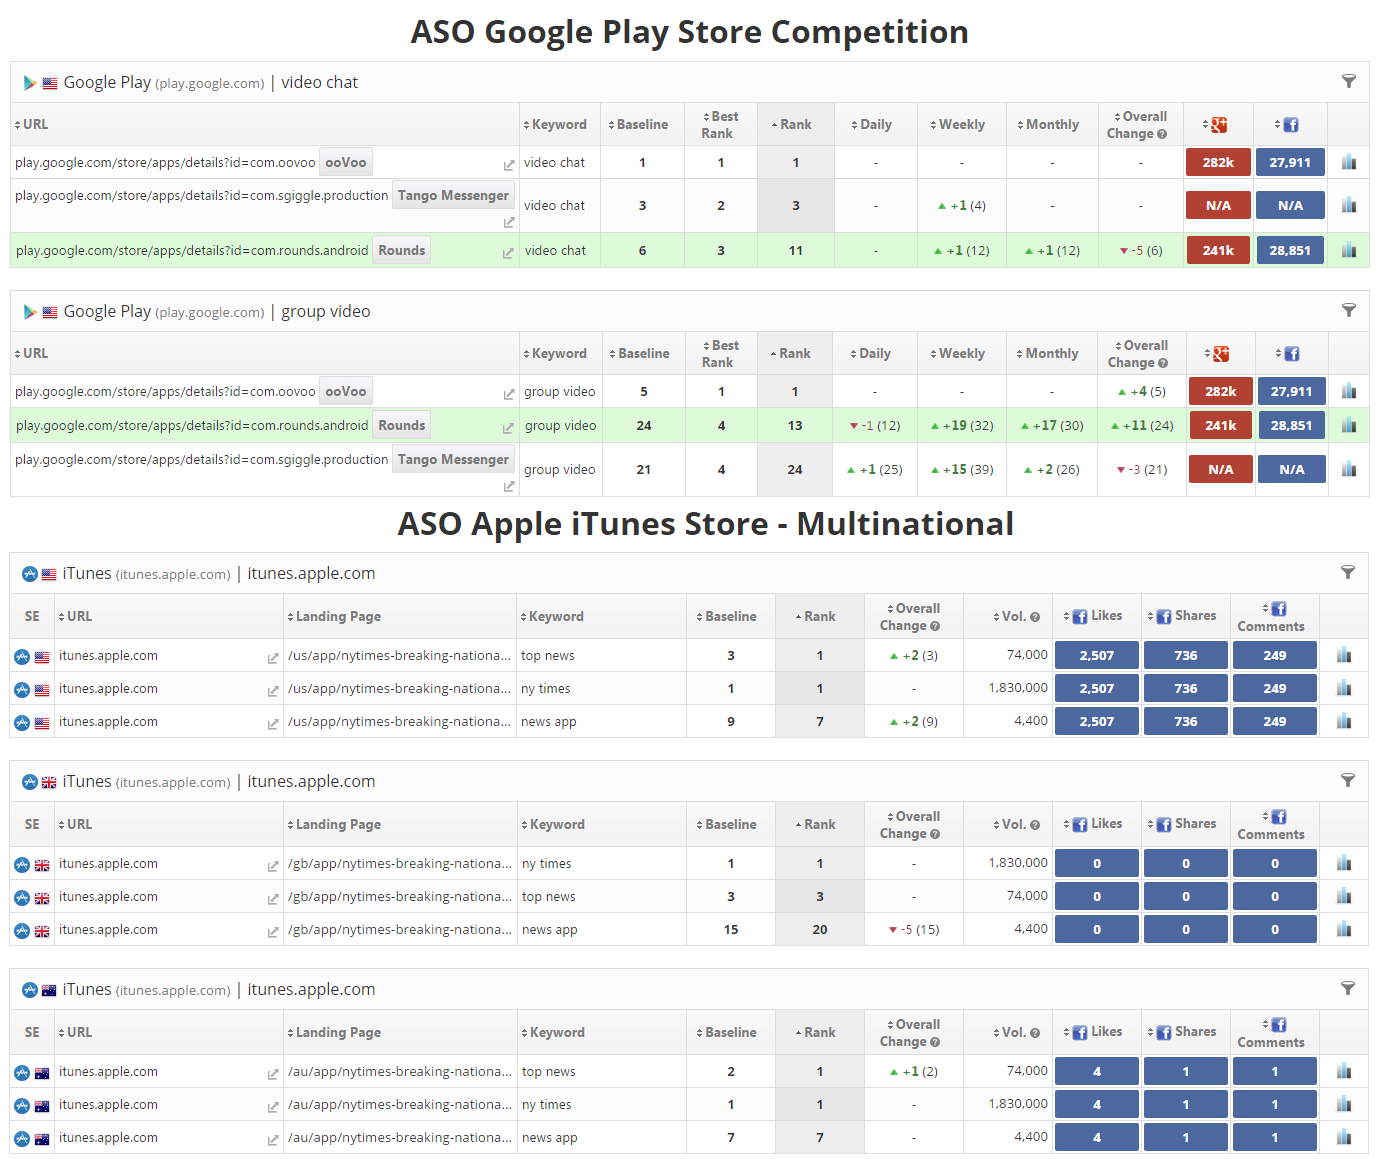The height and width of the screenshot is (1159, 1380).
Task: View the chart for Rounds' group video row
Action: click(1349, 425)
